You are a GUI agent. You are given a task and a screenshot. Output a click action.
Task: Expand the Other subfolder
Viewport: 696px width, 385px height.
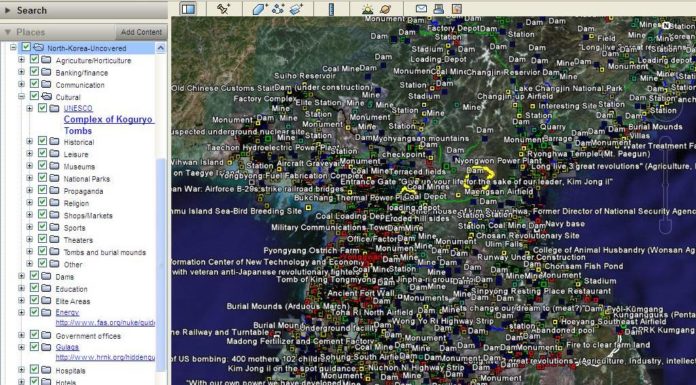point(29,264)
